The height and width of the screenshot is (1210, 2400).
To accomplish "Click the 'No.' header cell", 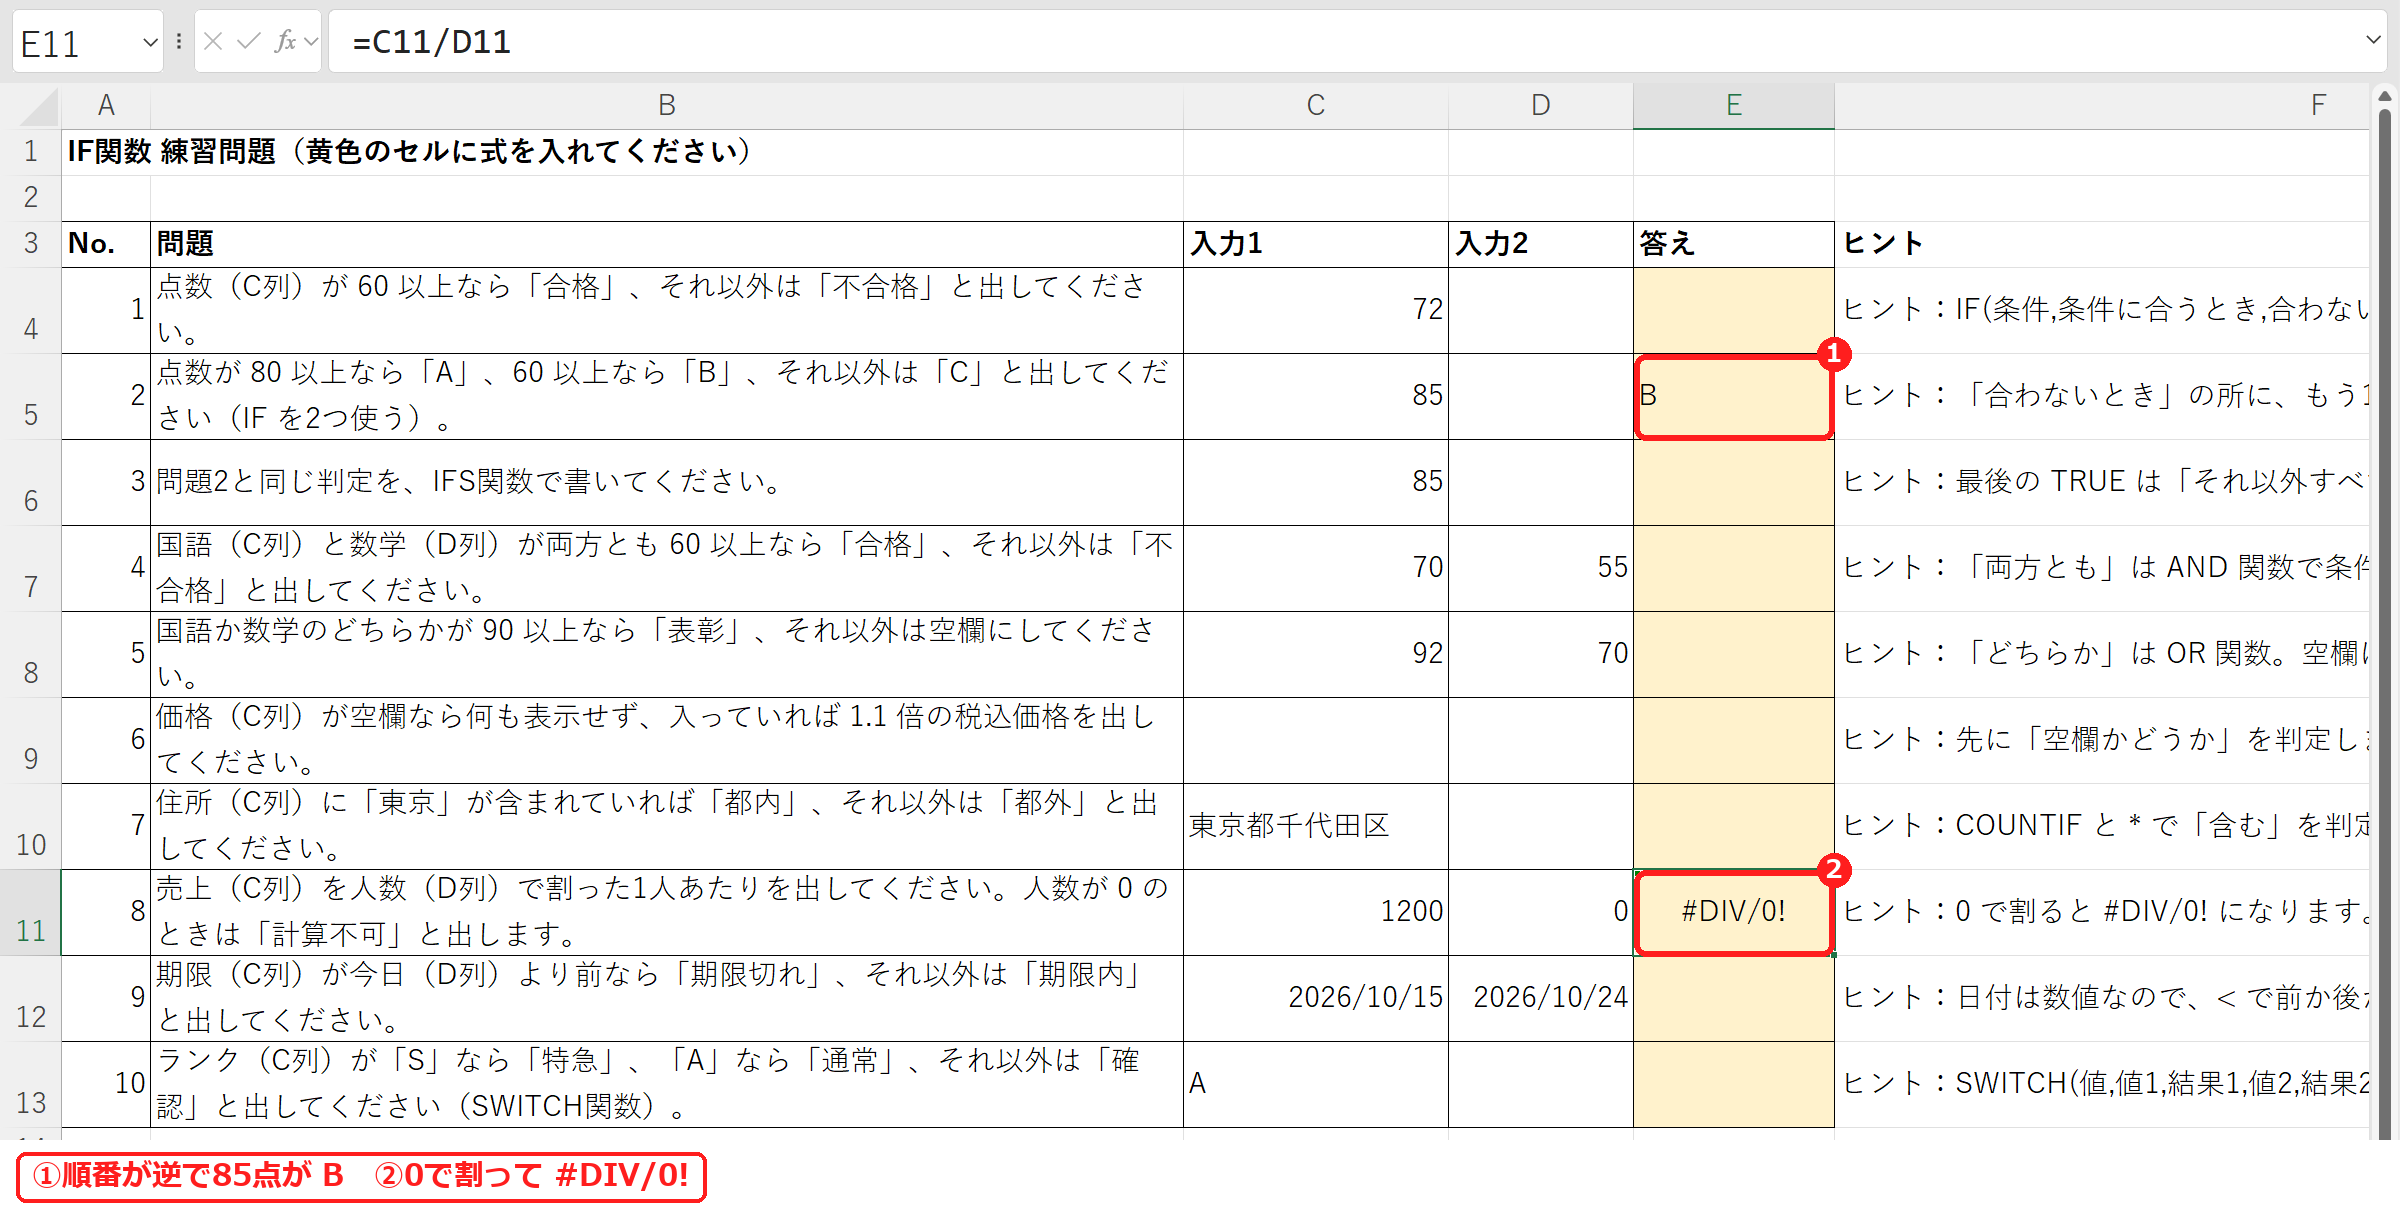I will click(x=106, y=244).
